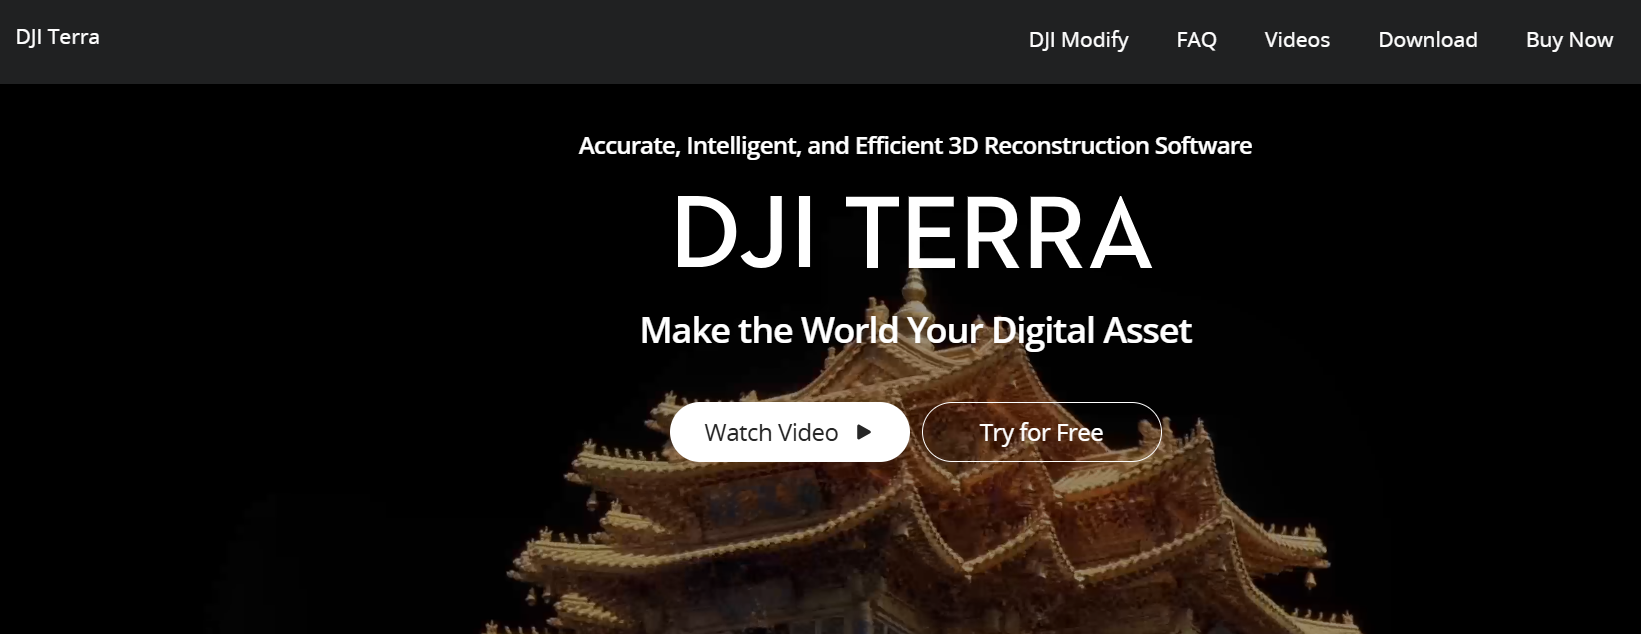
Task: Open the Download page
Action: click(1427, 40)
